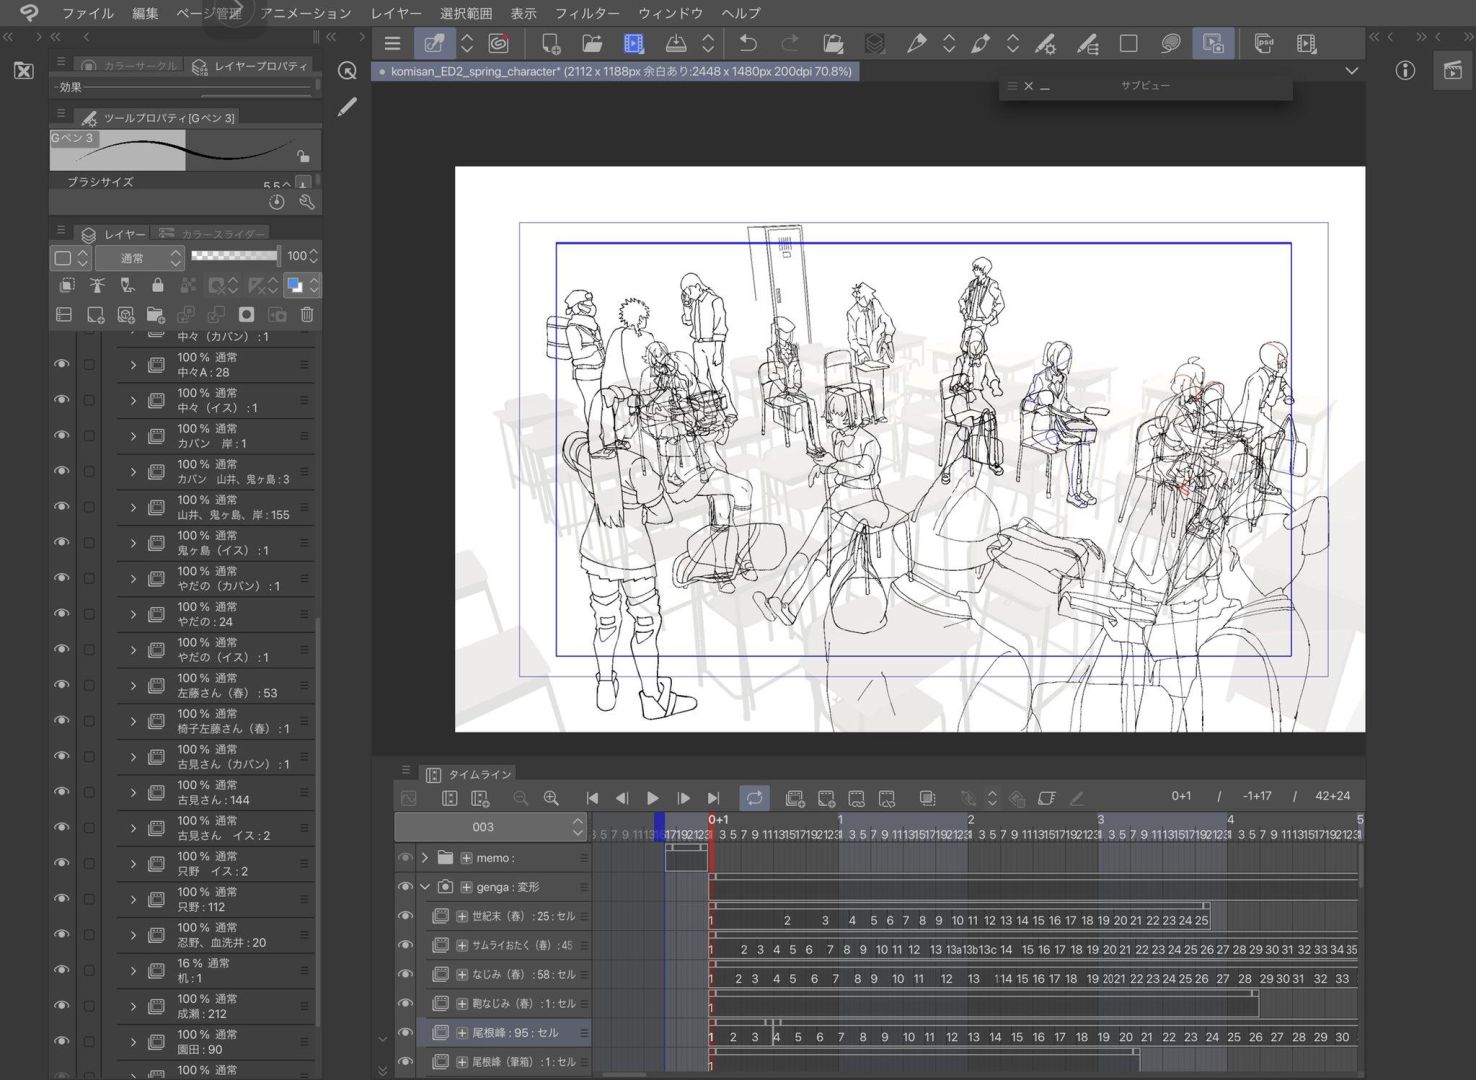Tick the checkbox beside 成瀬 : 212 layer
The image size is (1476, 1080).
[x=89, y=1006]
